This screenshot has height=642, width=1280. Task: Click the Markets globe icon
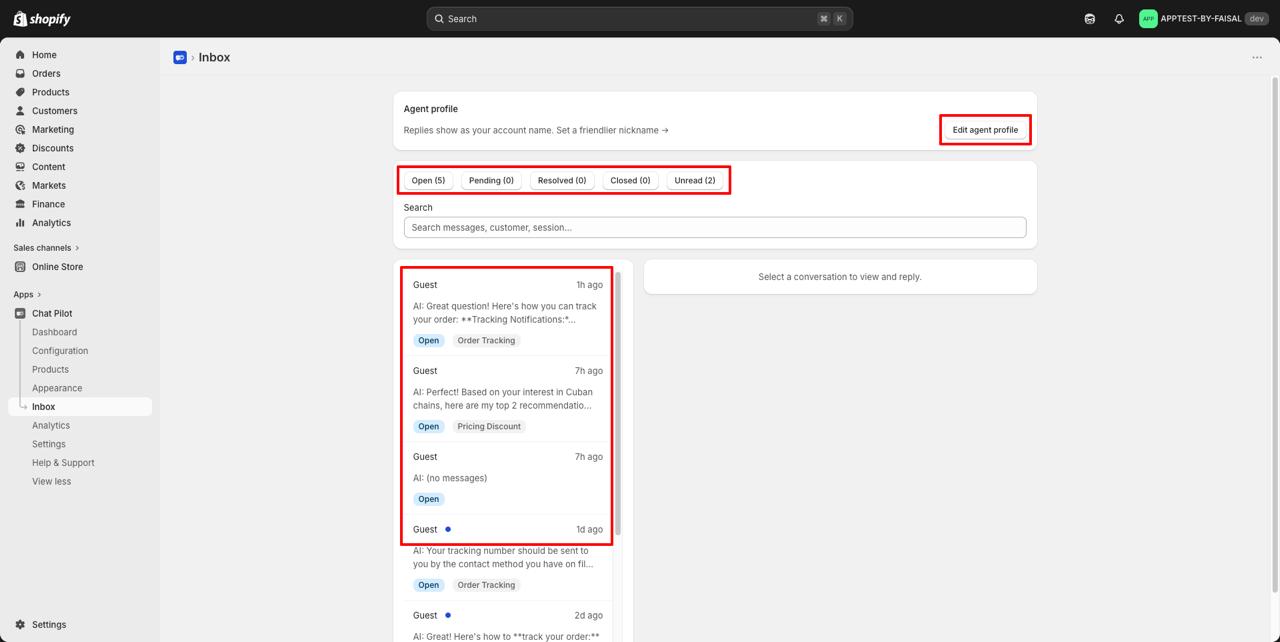coord(20,185)
